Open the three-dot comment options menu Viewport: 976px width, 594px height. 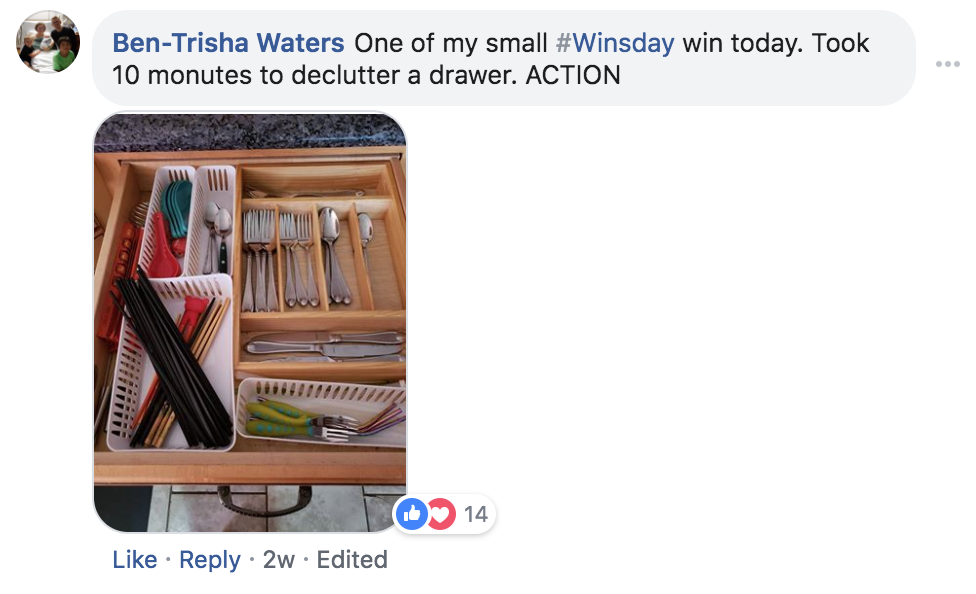tap(947, 64)
